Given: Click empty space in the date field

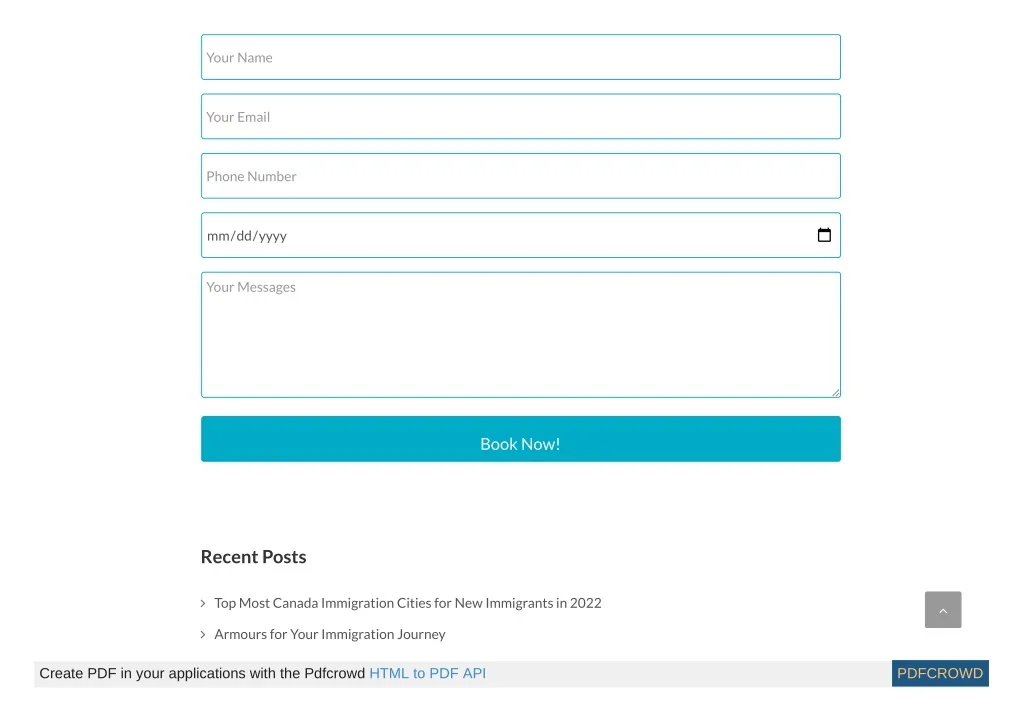Looking at the screenshot, I should point(550,236).
